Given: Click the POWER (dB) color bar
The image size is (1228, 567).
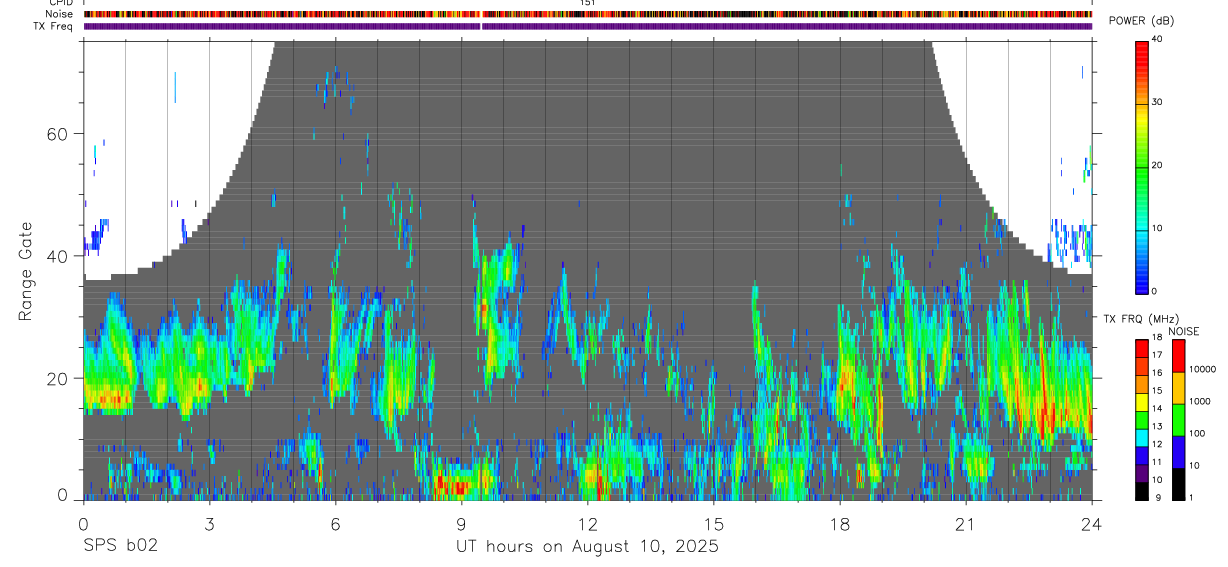Looking at the screenshot, I should pyautogui.click(x=1142, y=166).
